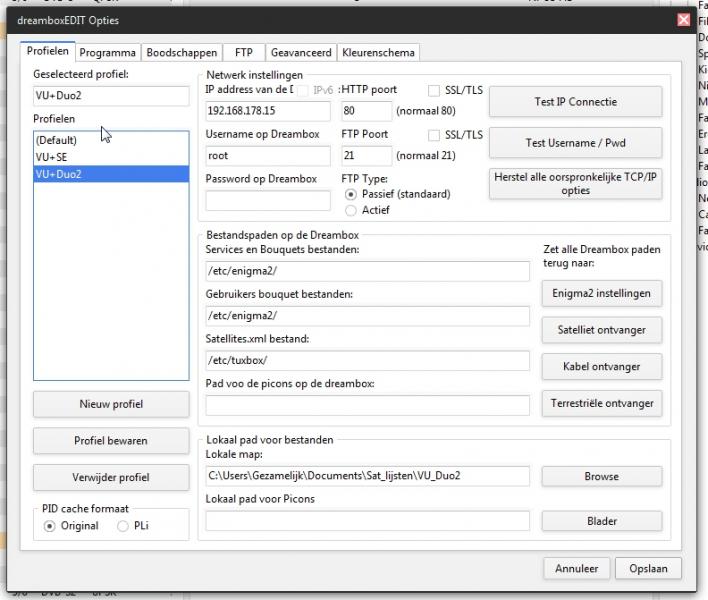The image size is (708, 600).
Task: Enable SSL/TLS for HTTP poort
Action: [434, 90]
